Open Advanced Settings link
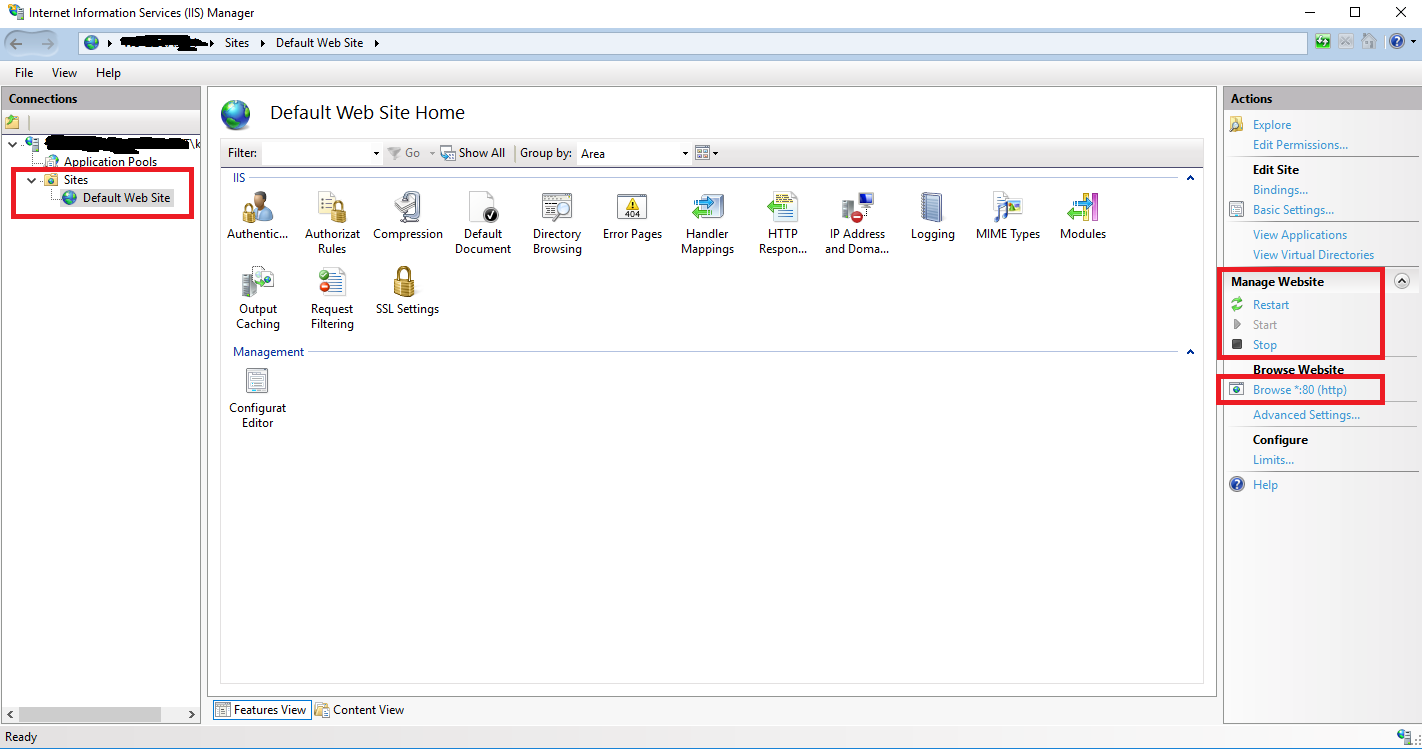Image resolution: width=1422 pixels, height=749 pixels. [x=1306, y=415]
